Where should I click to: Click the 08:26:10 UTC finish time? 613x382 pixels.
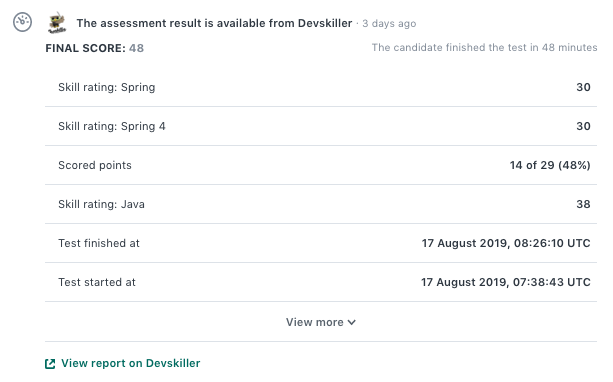tap(552, 243)
